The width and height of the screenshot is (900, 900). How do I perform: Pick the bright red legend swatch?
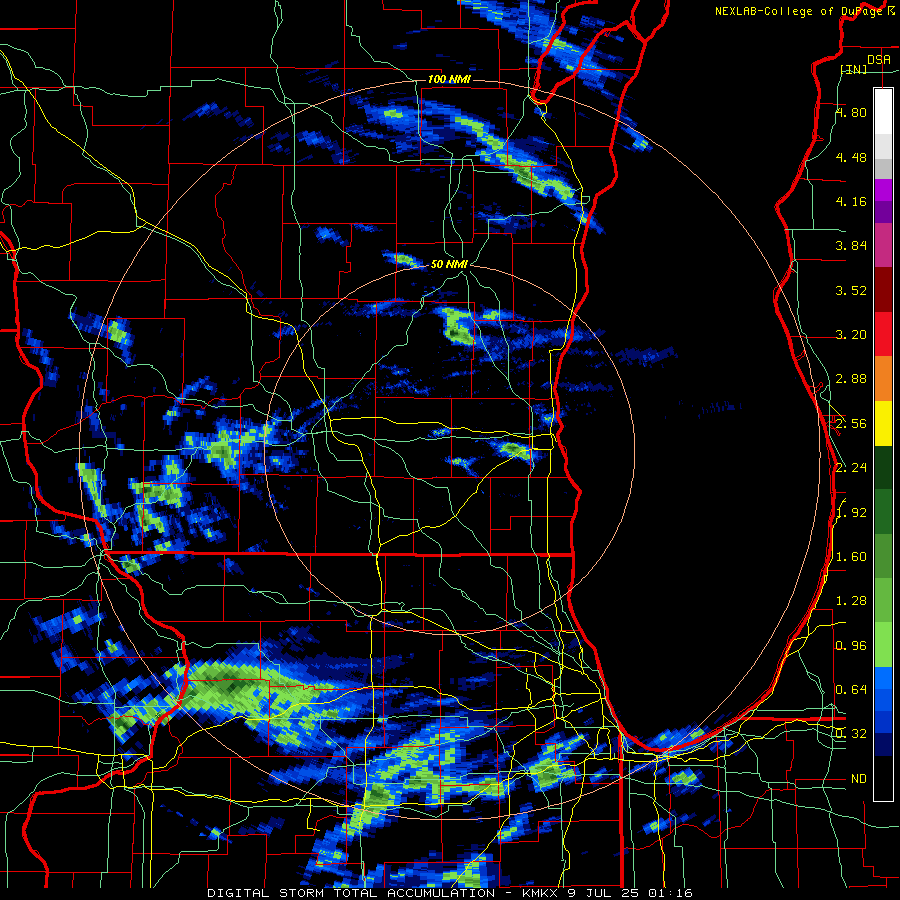(883, 335)
